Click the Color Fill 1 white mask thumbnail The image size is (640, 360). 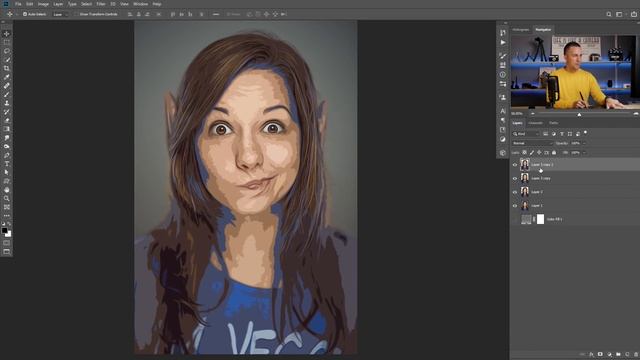pos(540,219)
